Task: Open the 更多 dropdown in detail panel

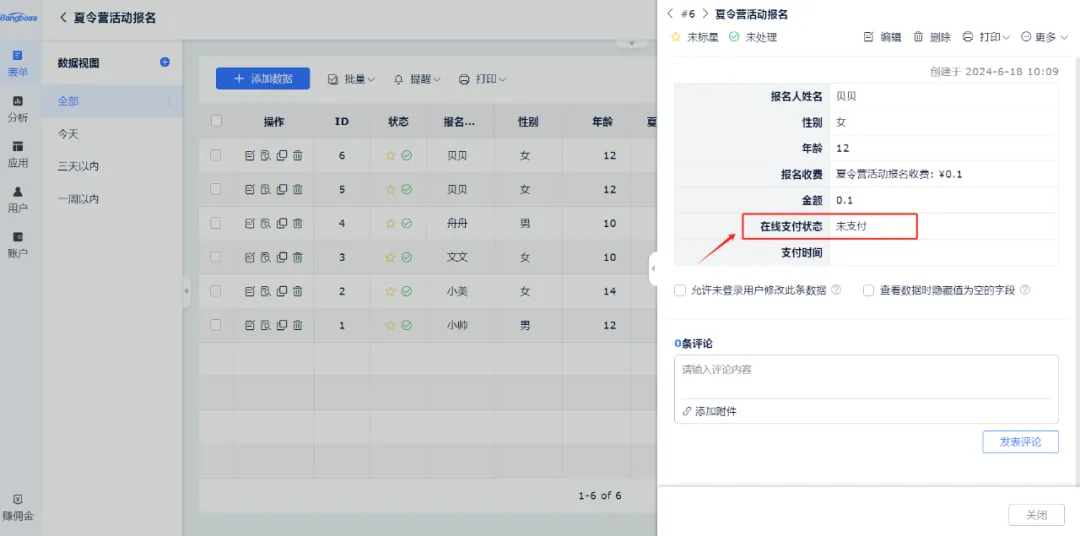Action: (1044, 37)
